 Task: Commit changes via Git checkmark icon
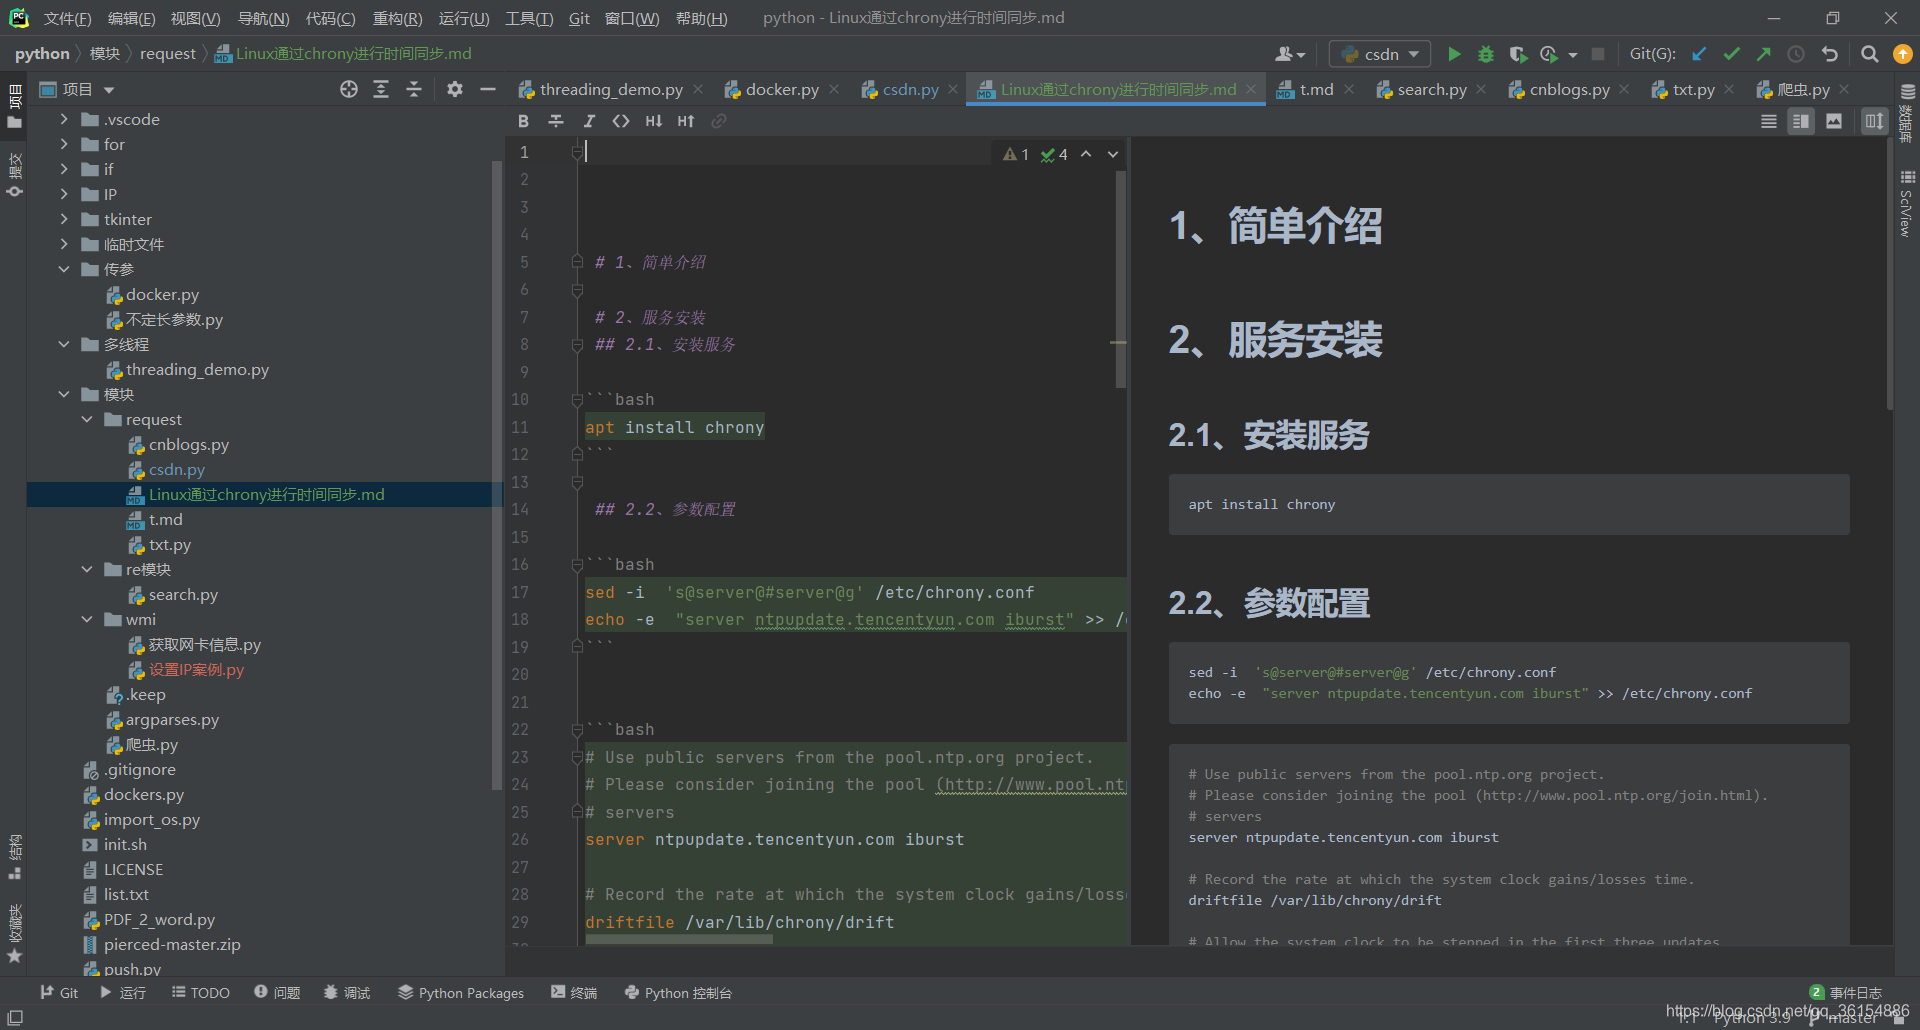point(1731,53)
